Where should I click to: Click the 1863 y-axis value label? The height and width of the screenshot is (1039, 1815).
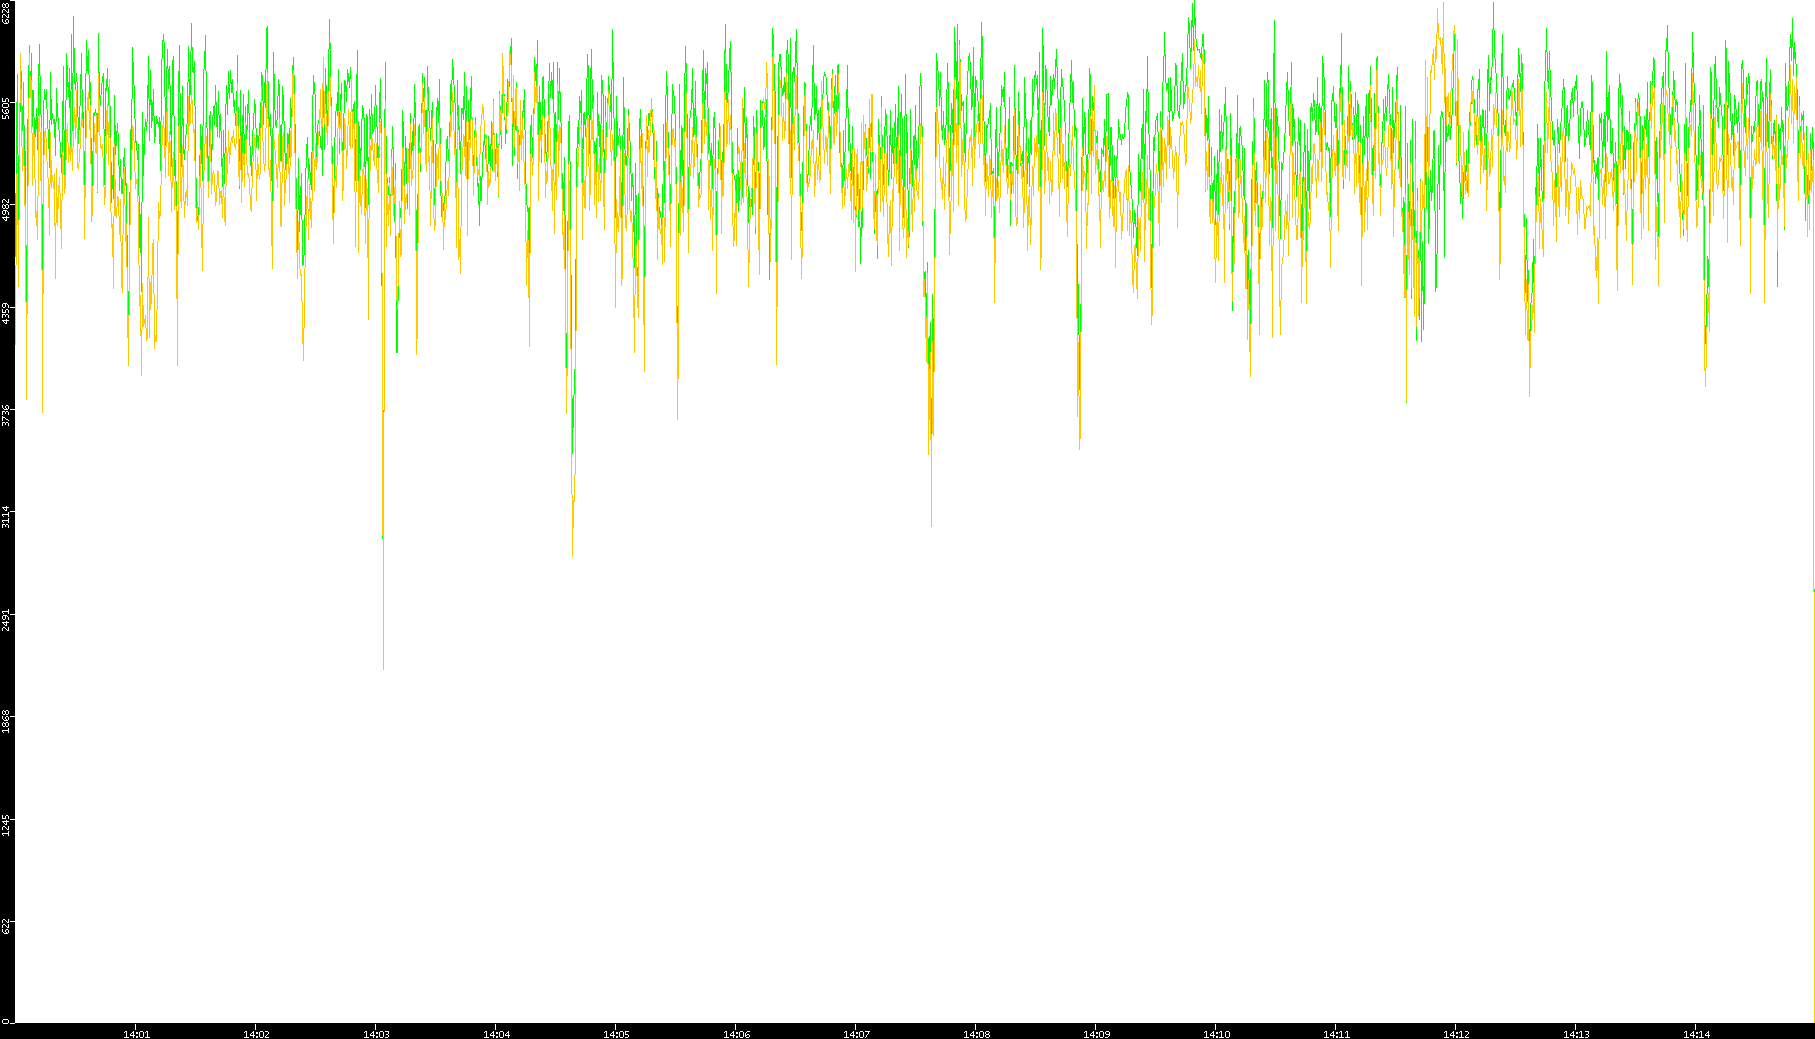coord(7,722)
